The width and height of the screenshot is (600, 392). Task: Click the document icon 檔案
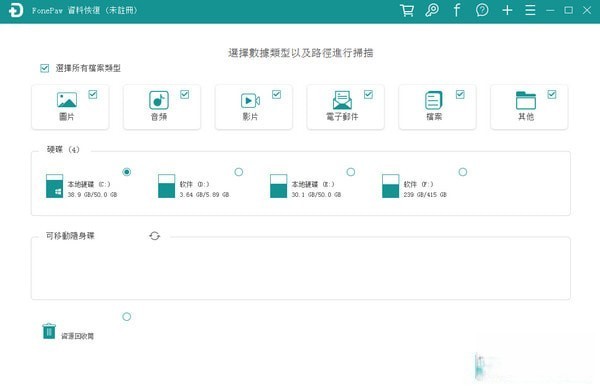click(434, 100)
